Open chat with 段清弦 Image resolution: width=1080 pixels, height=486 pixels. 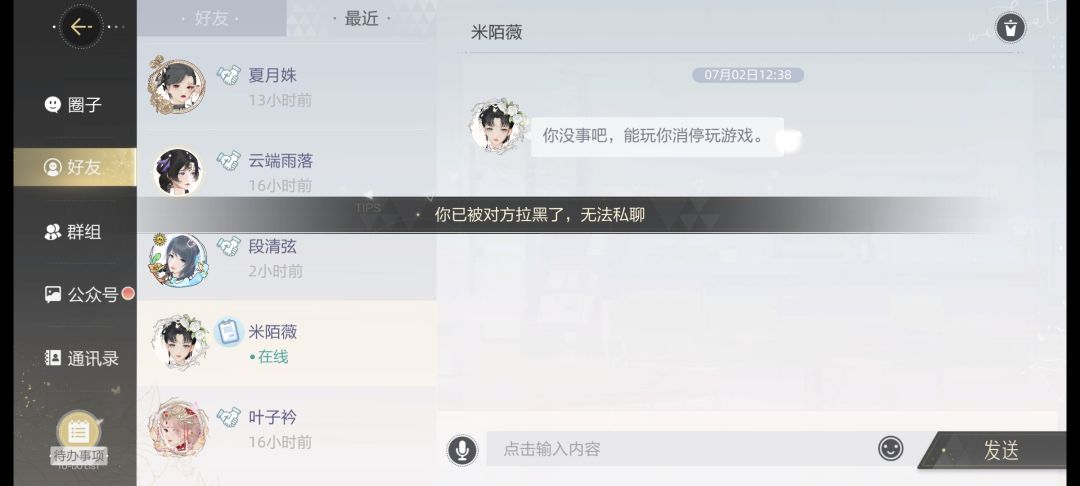(287, 257)
